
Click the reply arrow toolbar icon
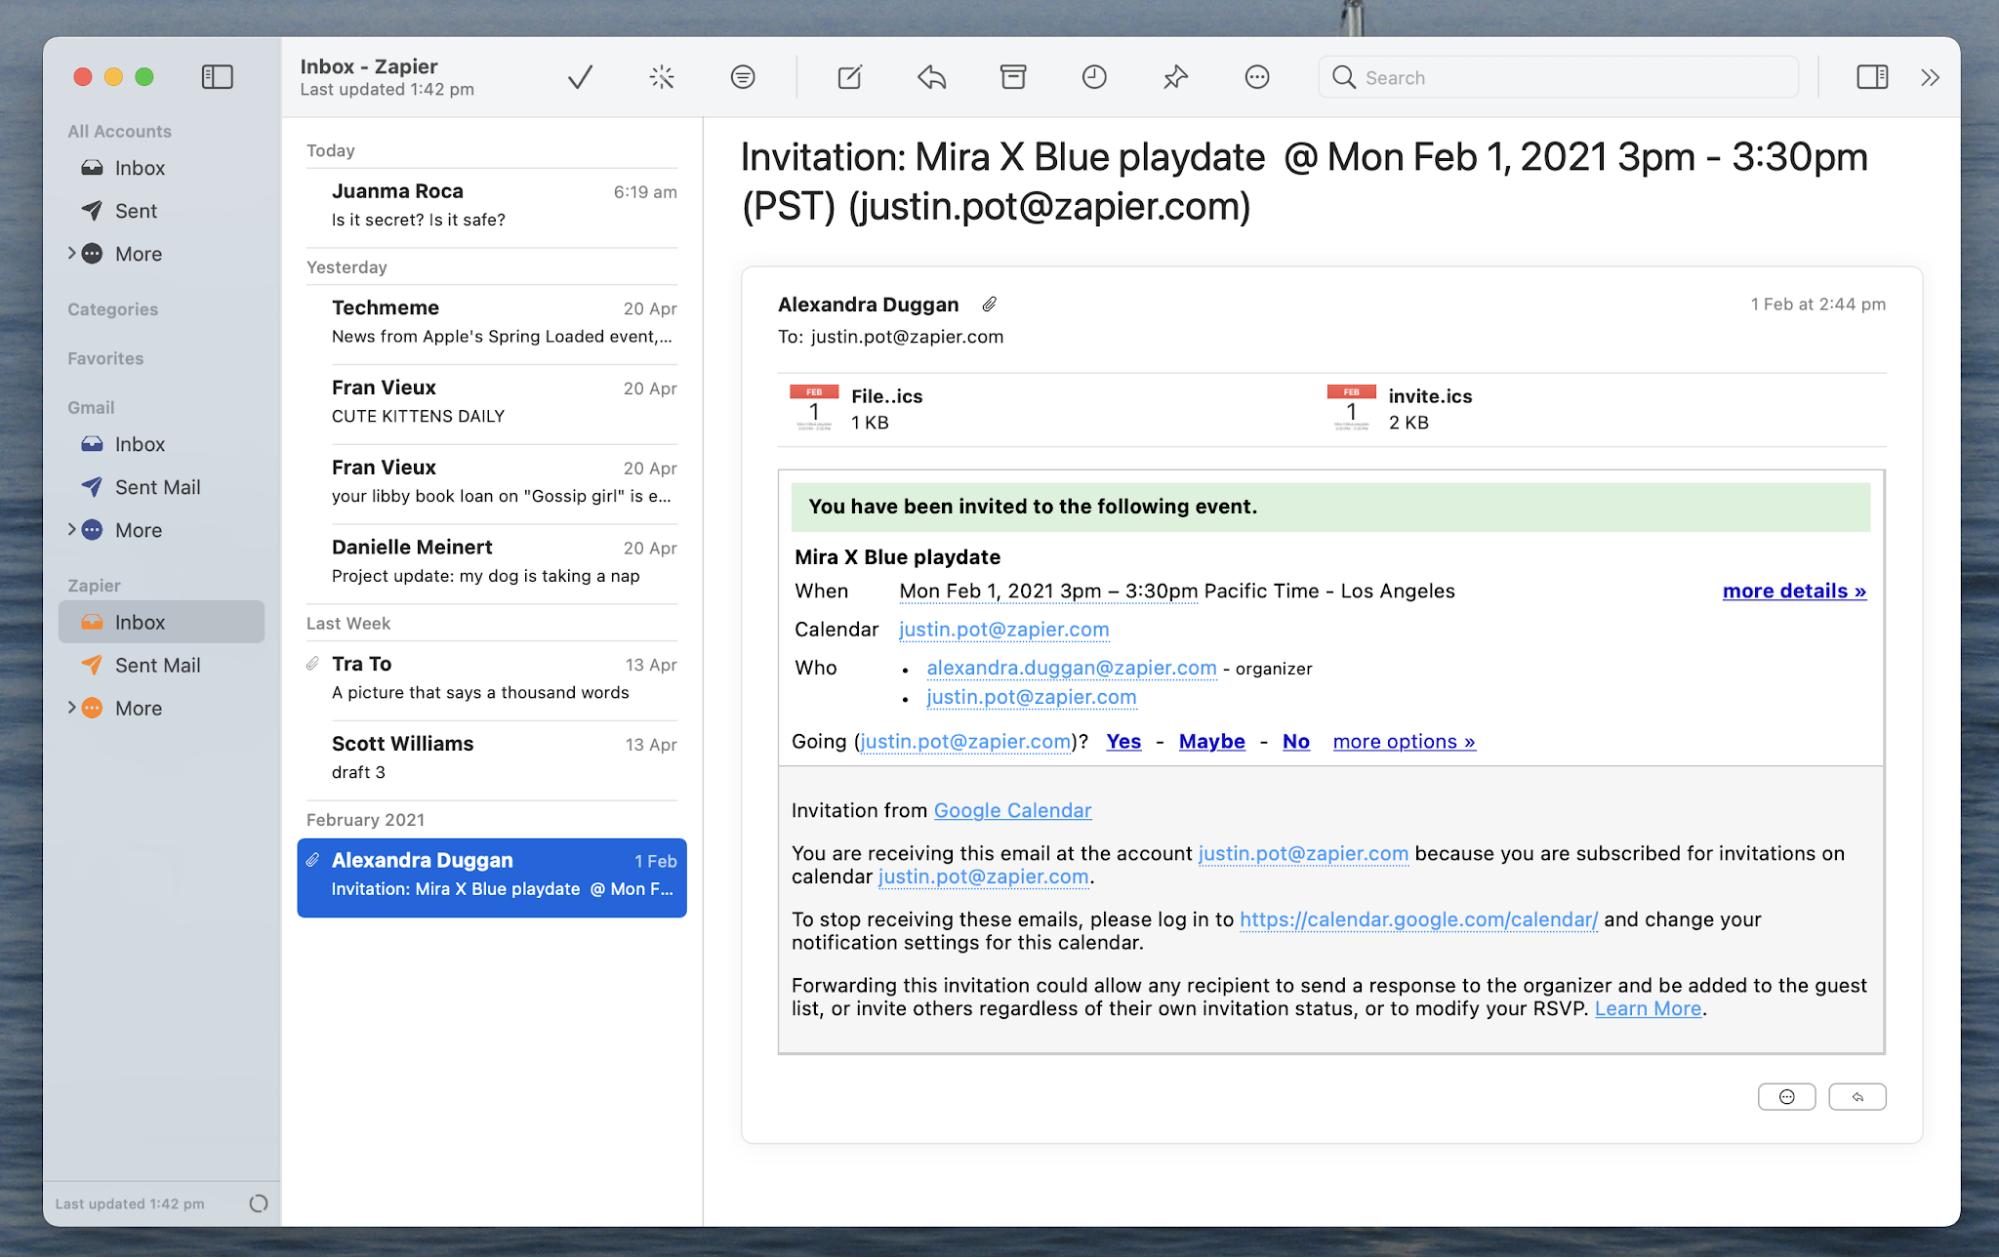(931, 77)
